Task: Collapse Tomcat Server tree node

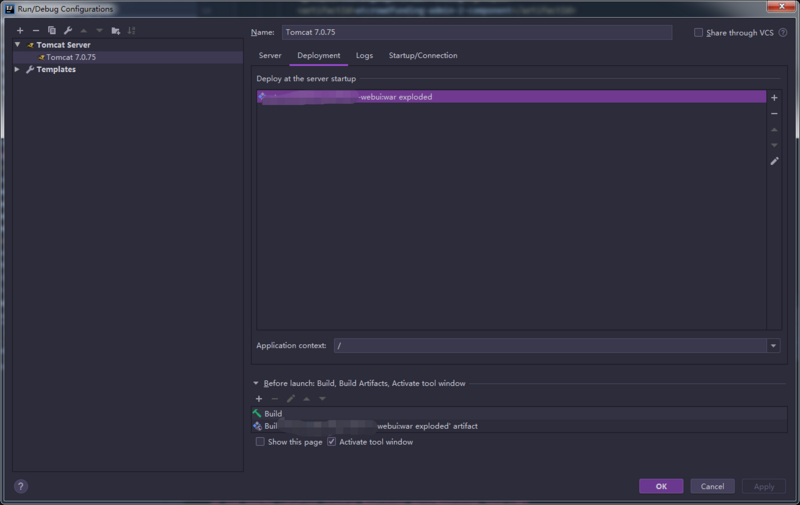Action: 17,45
